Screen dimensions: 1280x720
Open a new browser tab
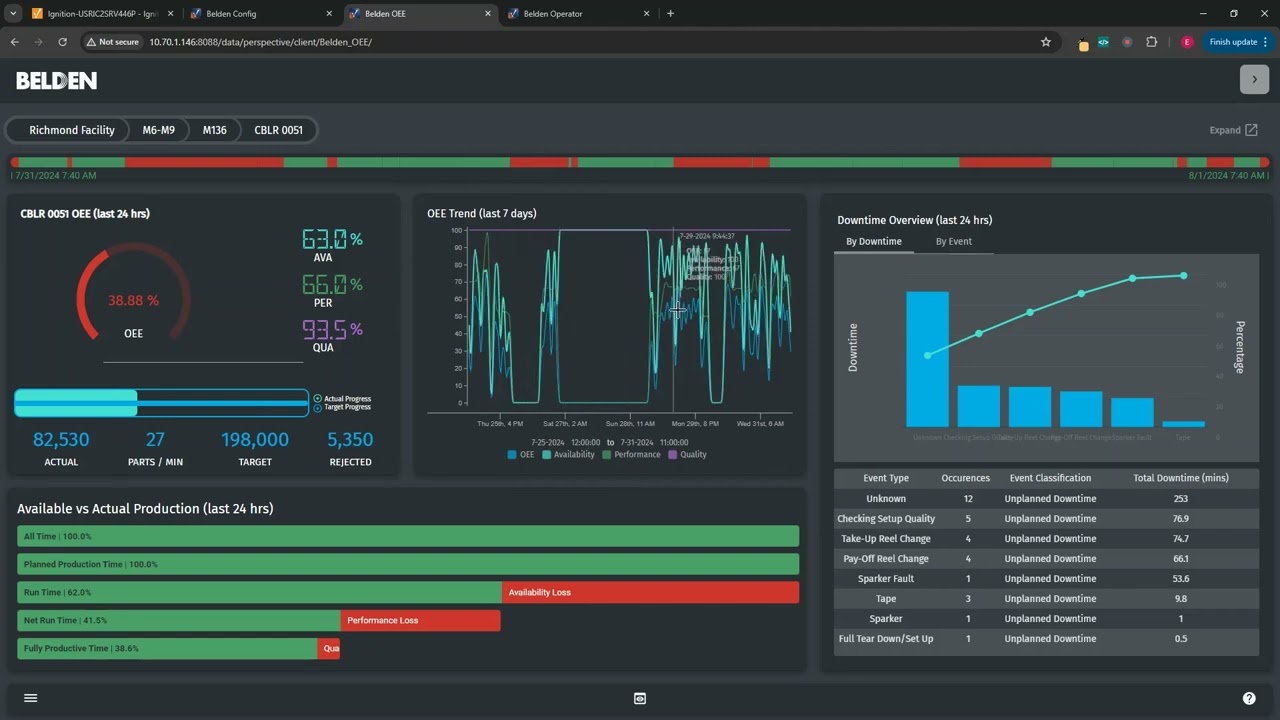[x=670, y=14]
